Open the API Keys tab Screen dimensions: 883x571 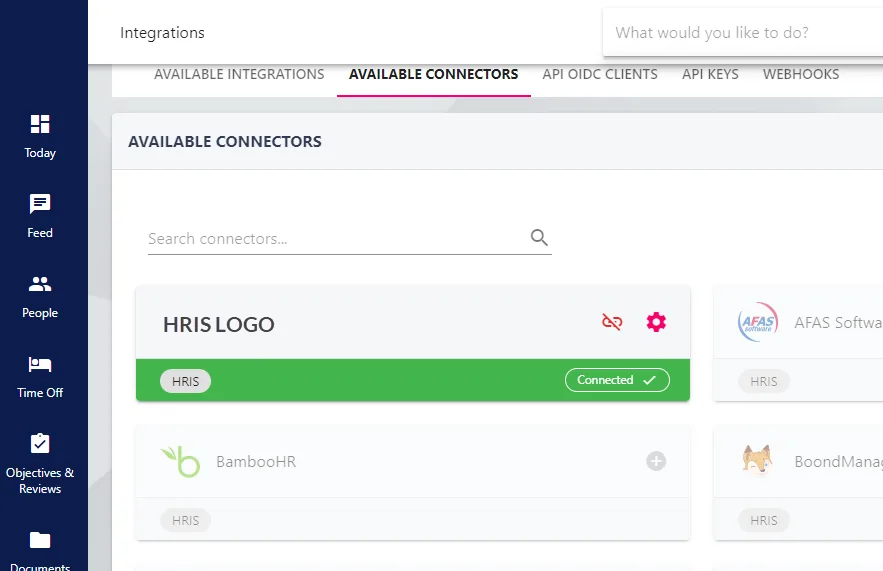tap(710, 74)
